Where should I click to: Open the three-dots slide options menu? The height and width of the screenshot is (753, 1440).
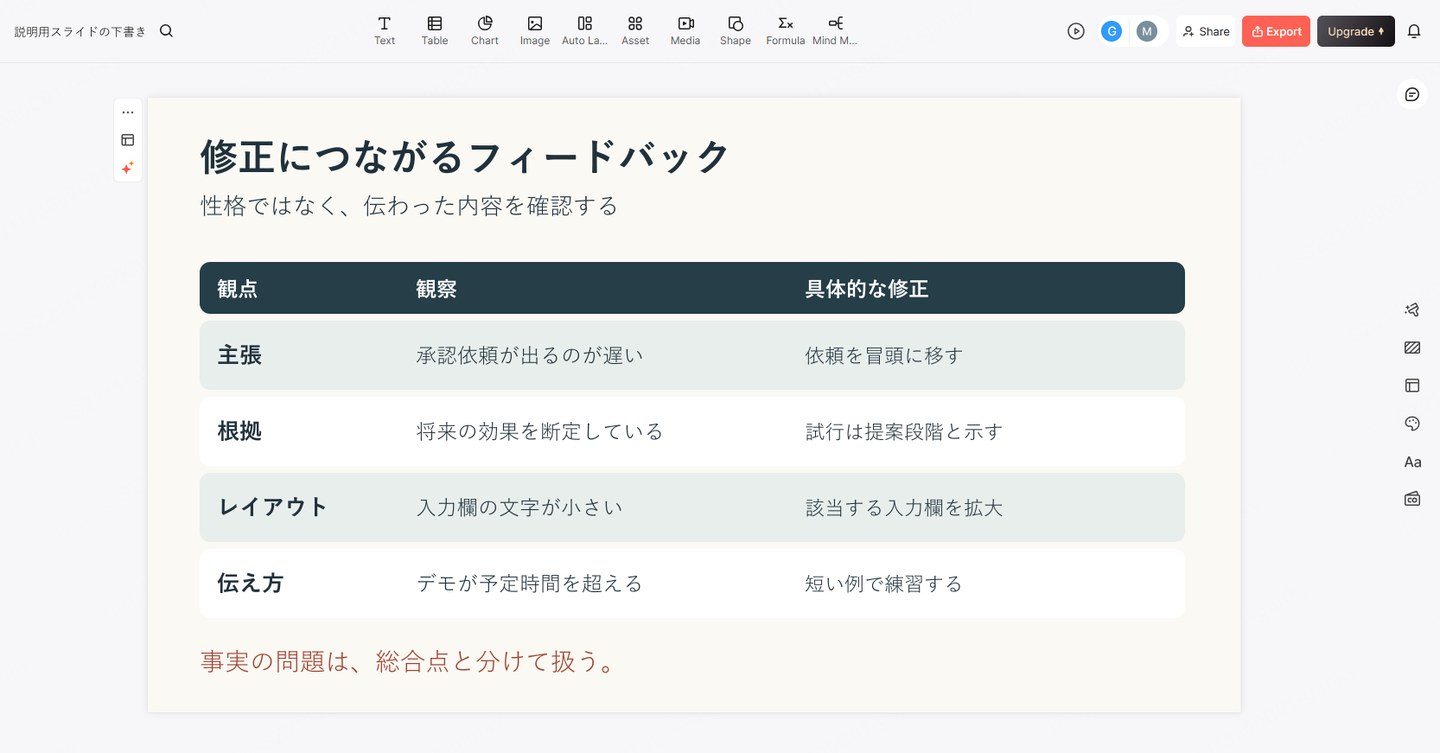[128, 112]
